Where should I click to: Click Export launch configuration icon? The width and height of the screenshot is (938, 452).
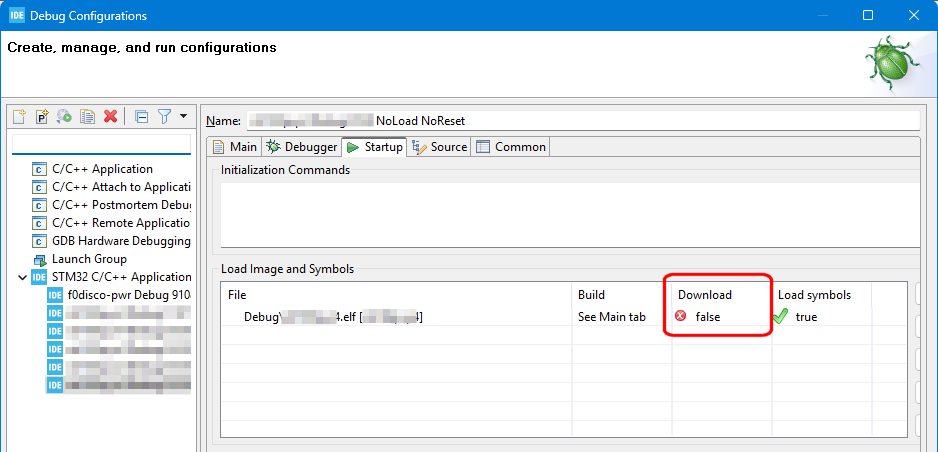(64, 116)
